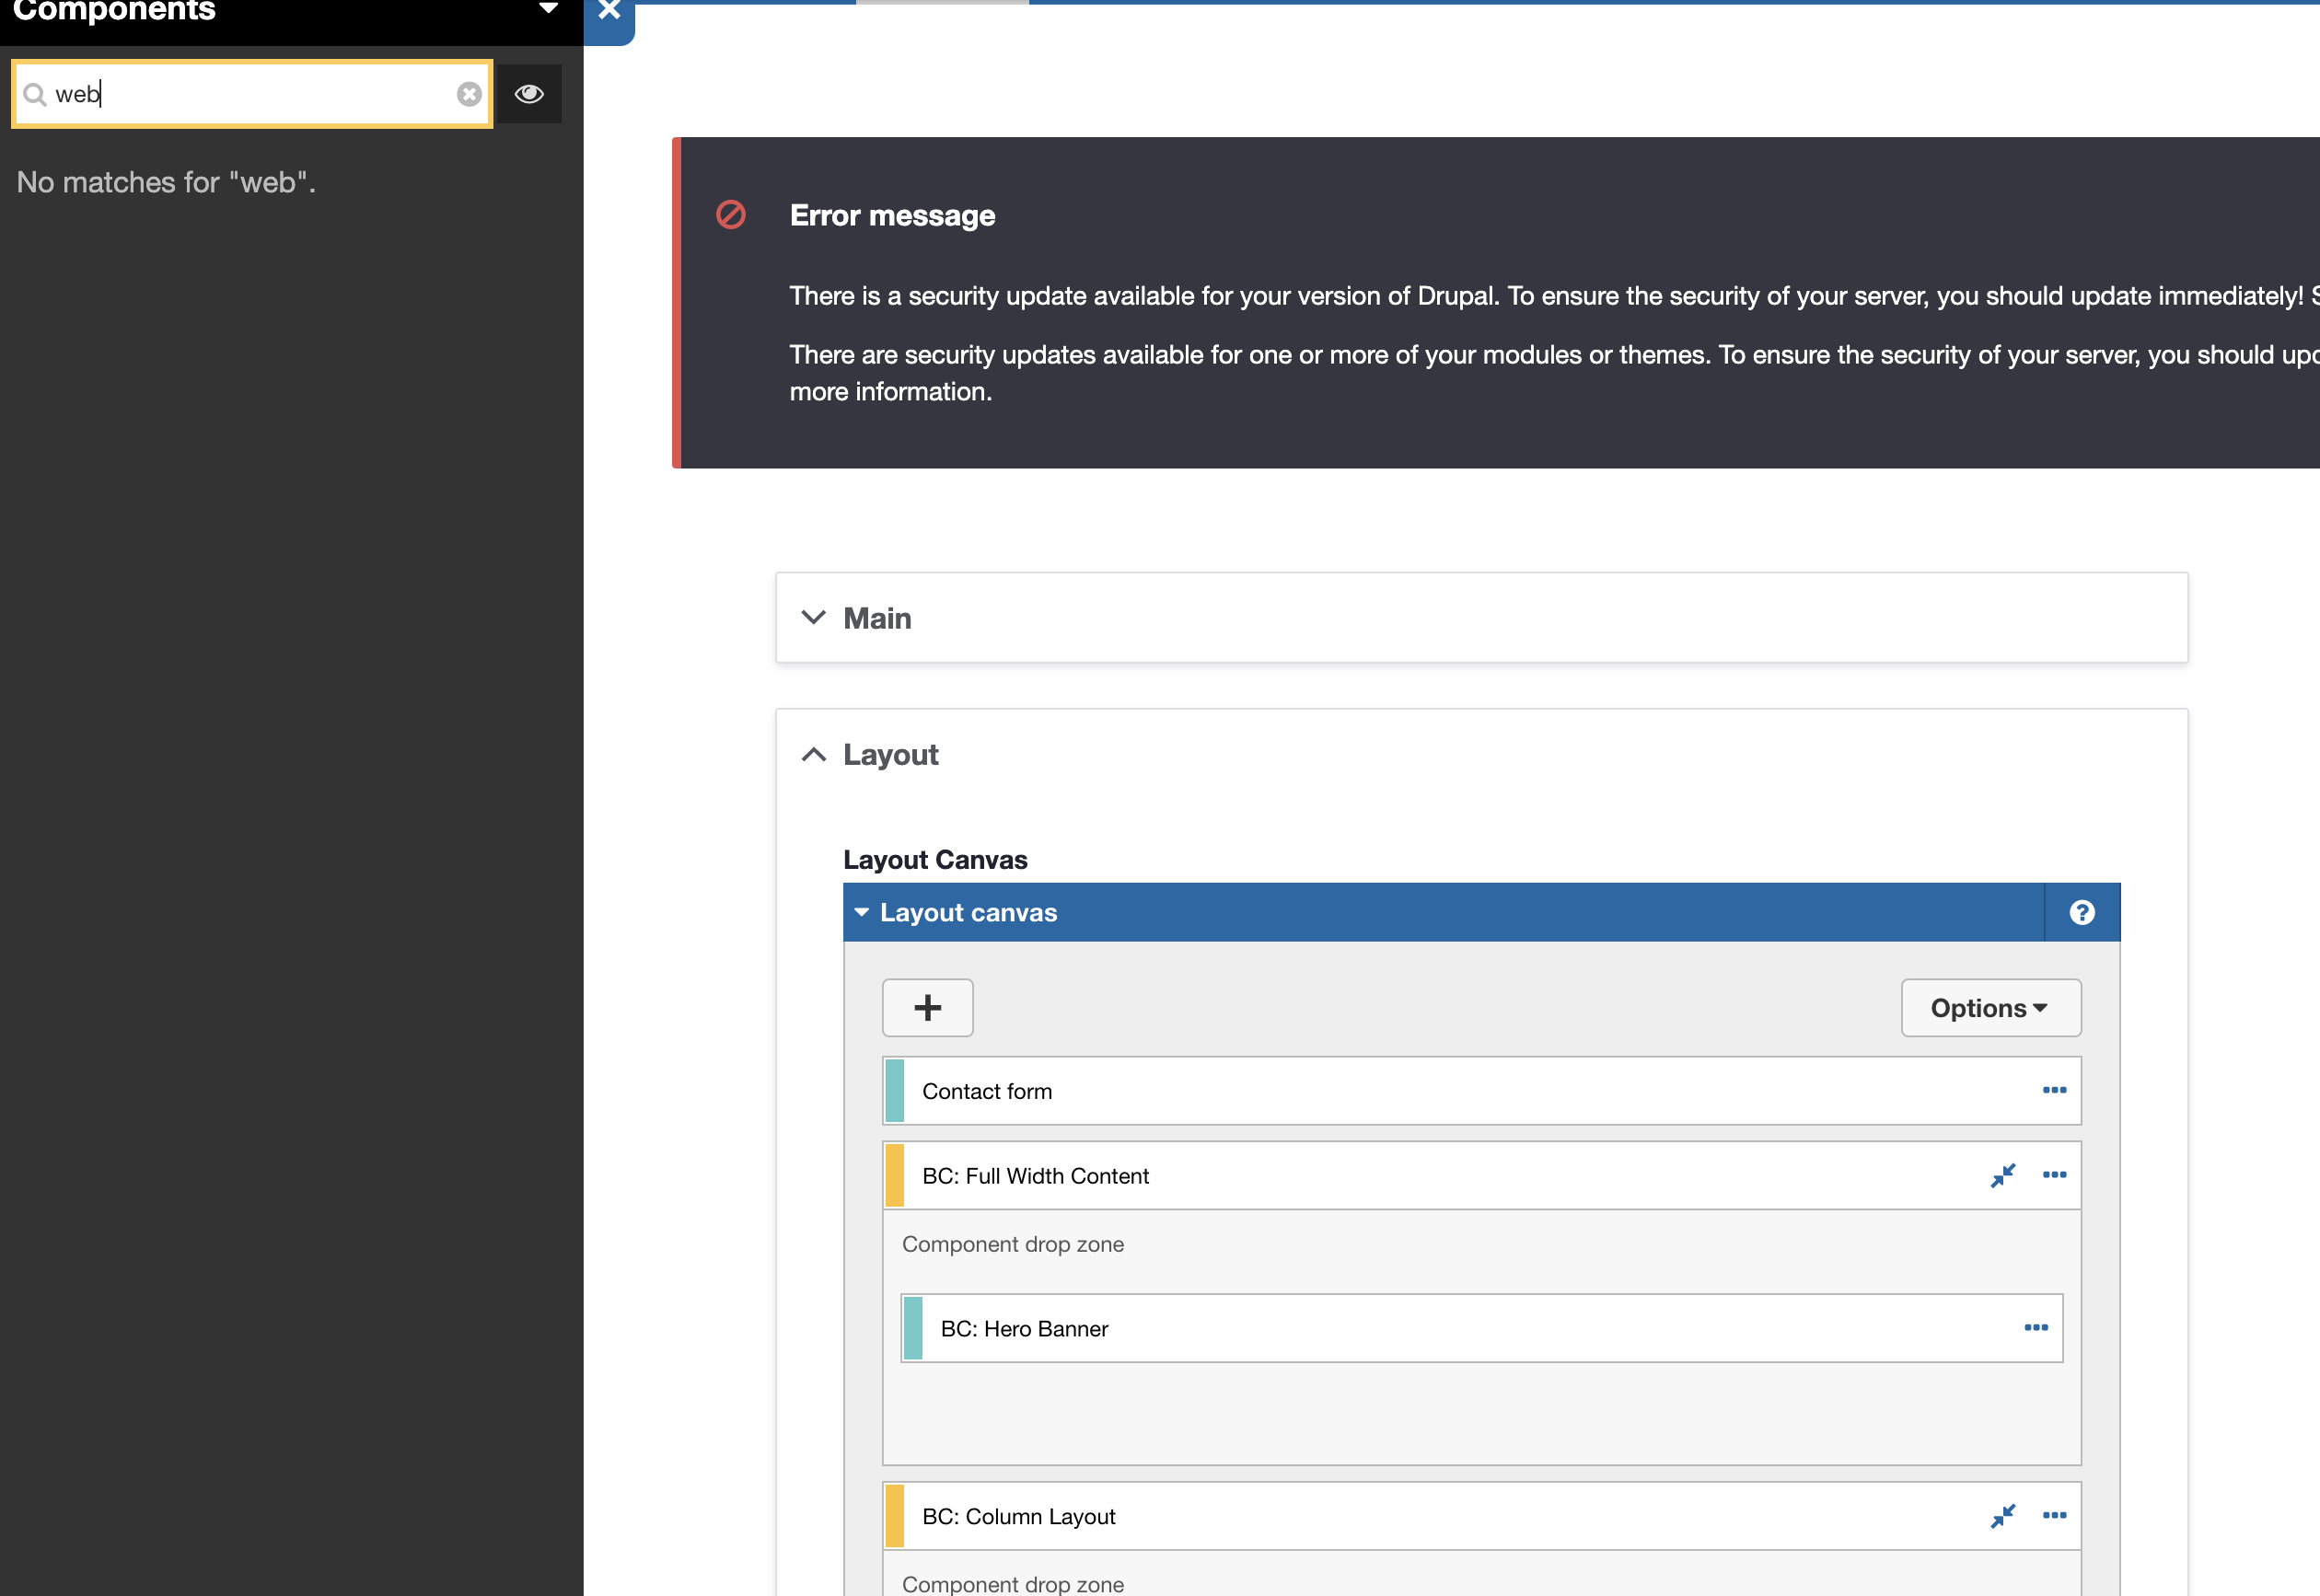The image size is (2320, 1596).
Task: Open the Options dropdown
Action: pyautogui.click(x=1990, y=1007)
